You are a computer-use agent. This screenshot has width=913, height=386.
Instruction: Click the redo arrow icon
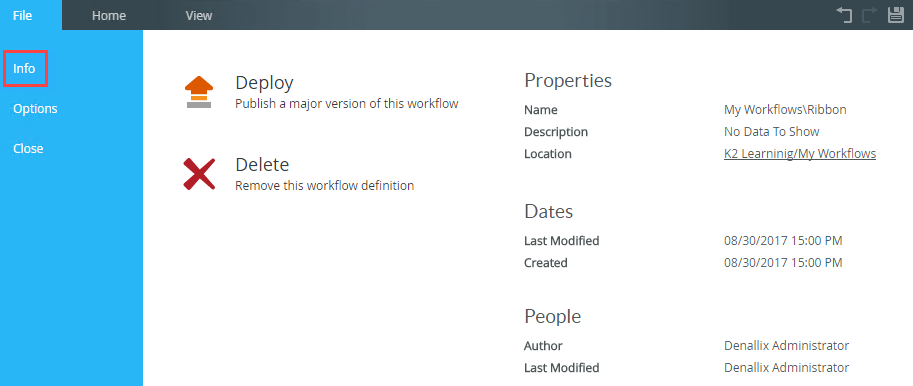[x=870, y=15]
